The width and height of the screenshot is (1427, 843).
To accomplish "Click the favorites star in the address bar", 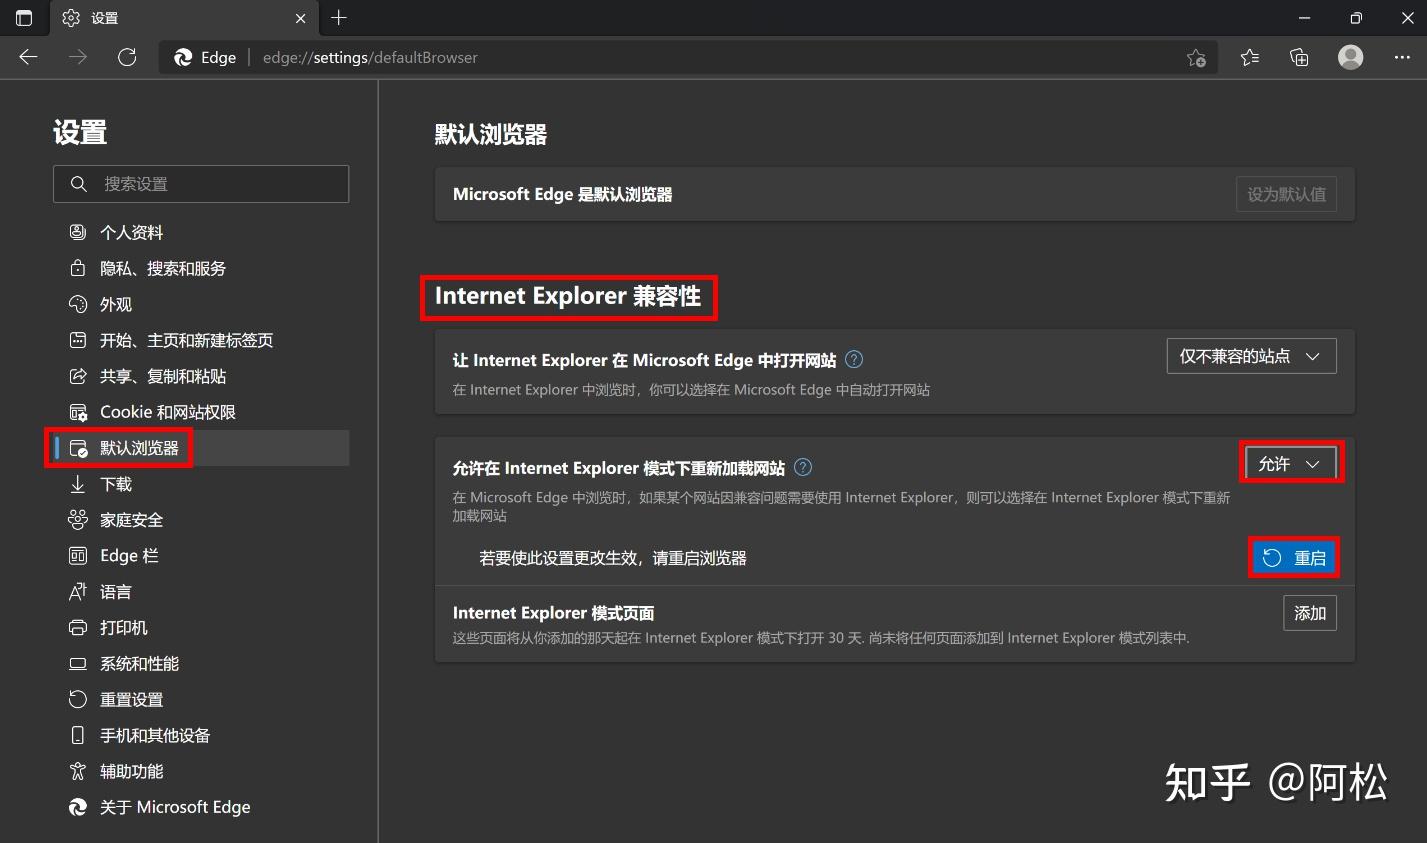I will pos(1196,58).
